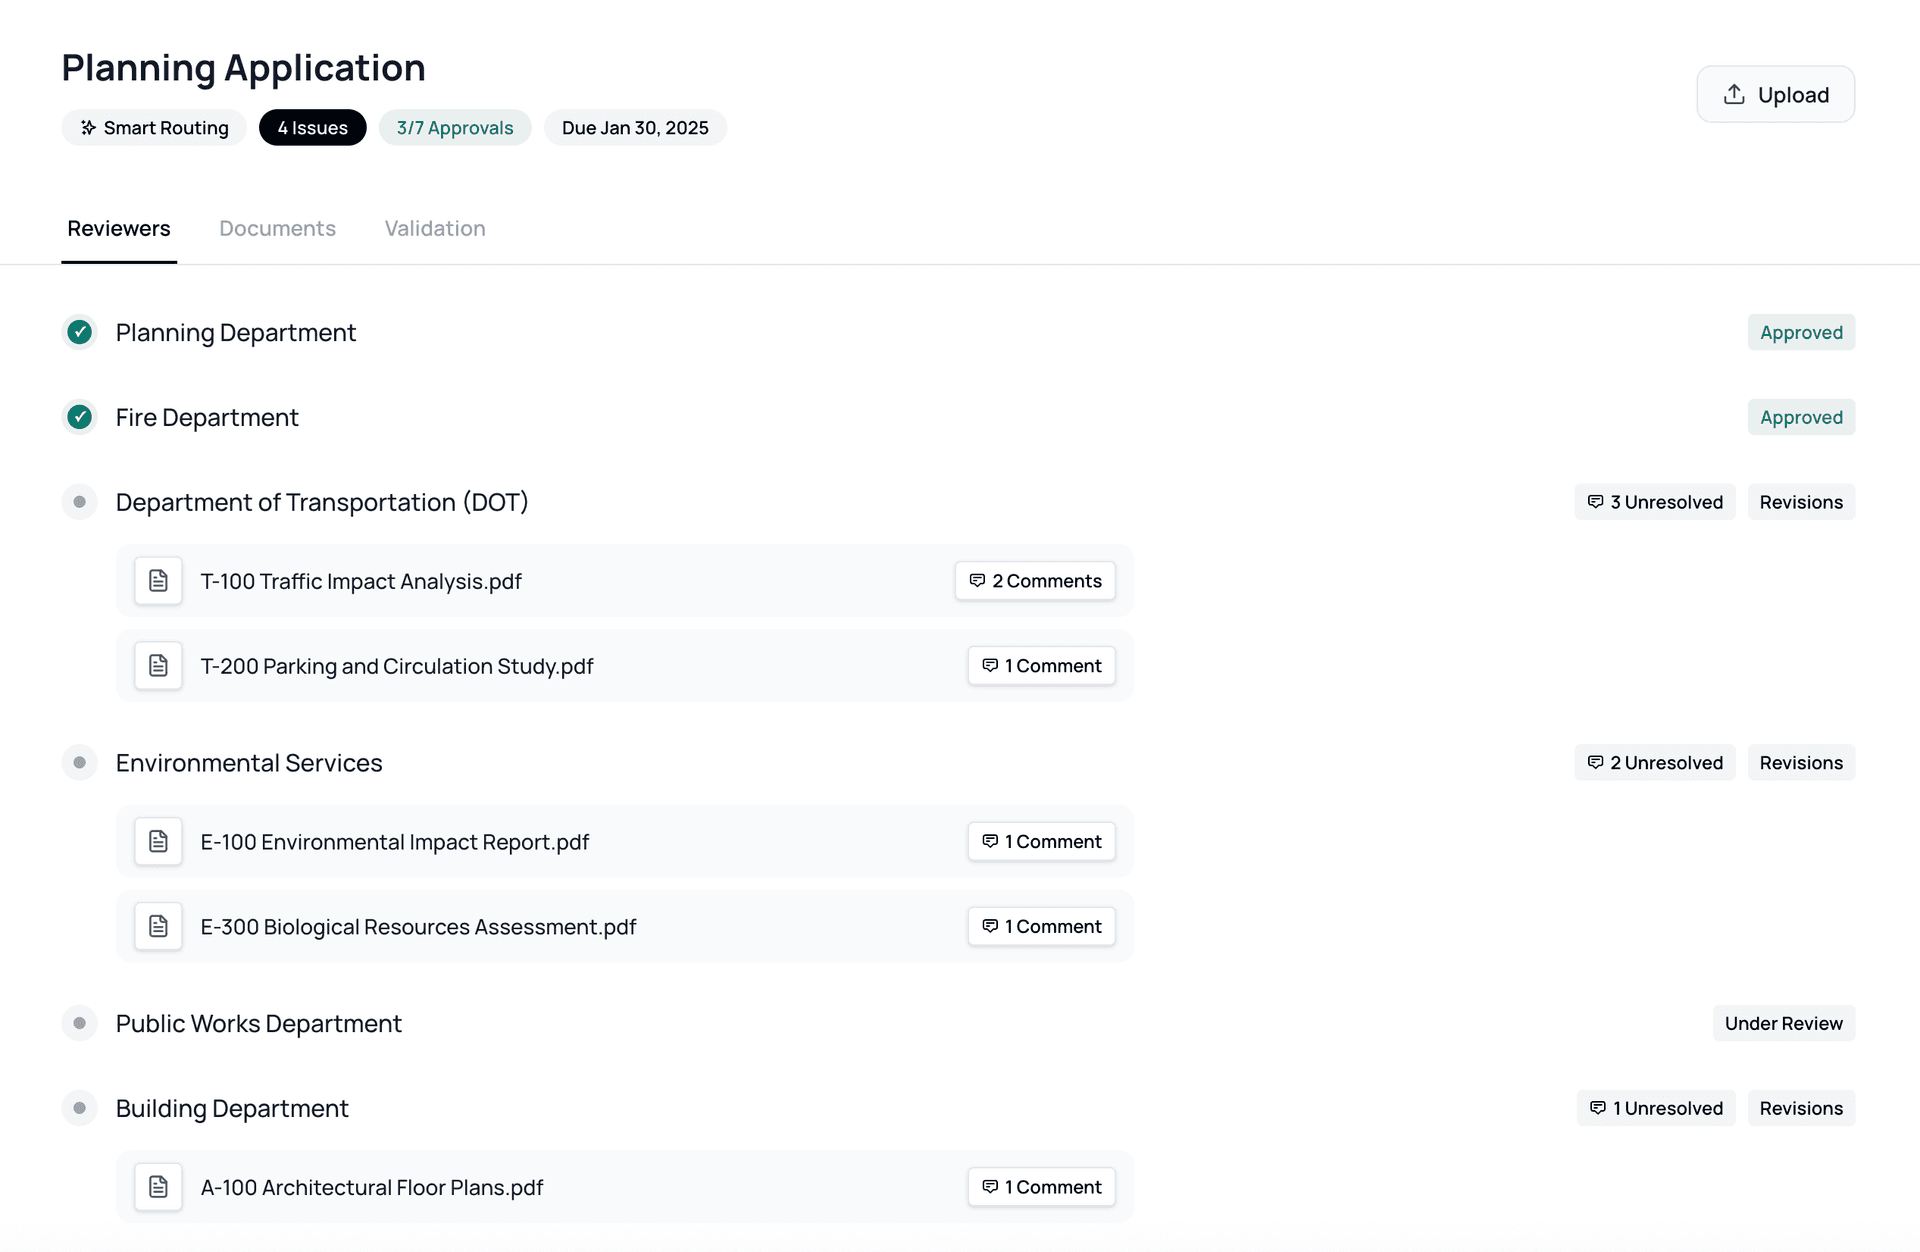Screen dimensions: 1920x1252
Task: Click the E-100 Environmental Impact Report file icon
Action: [x=158, y=842]
